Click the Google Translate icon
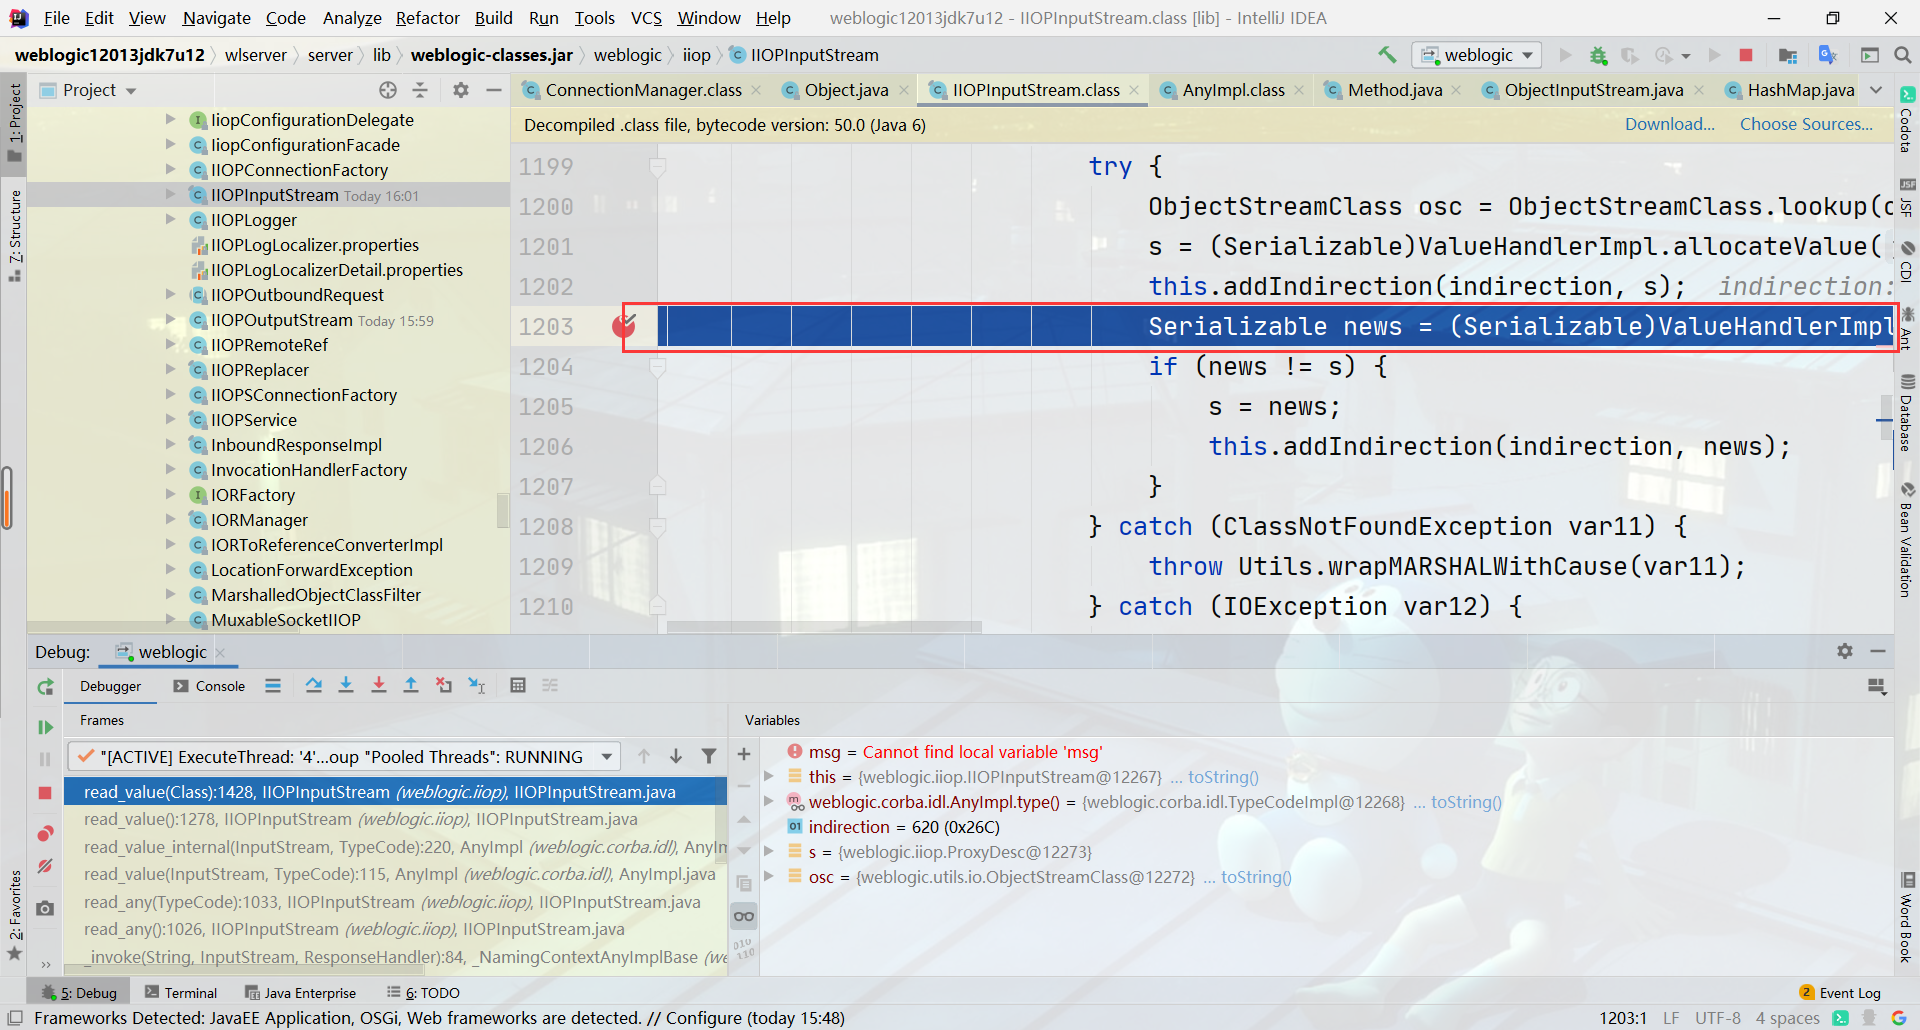Screen dimensions: 1920x1030 [x=1828, y=55]
